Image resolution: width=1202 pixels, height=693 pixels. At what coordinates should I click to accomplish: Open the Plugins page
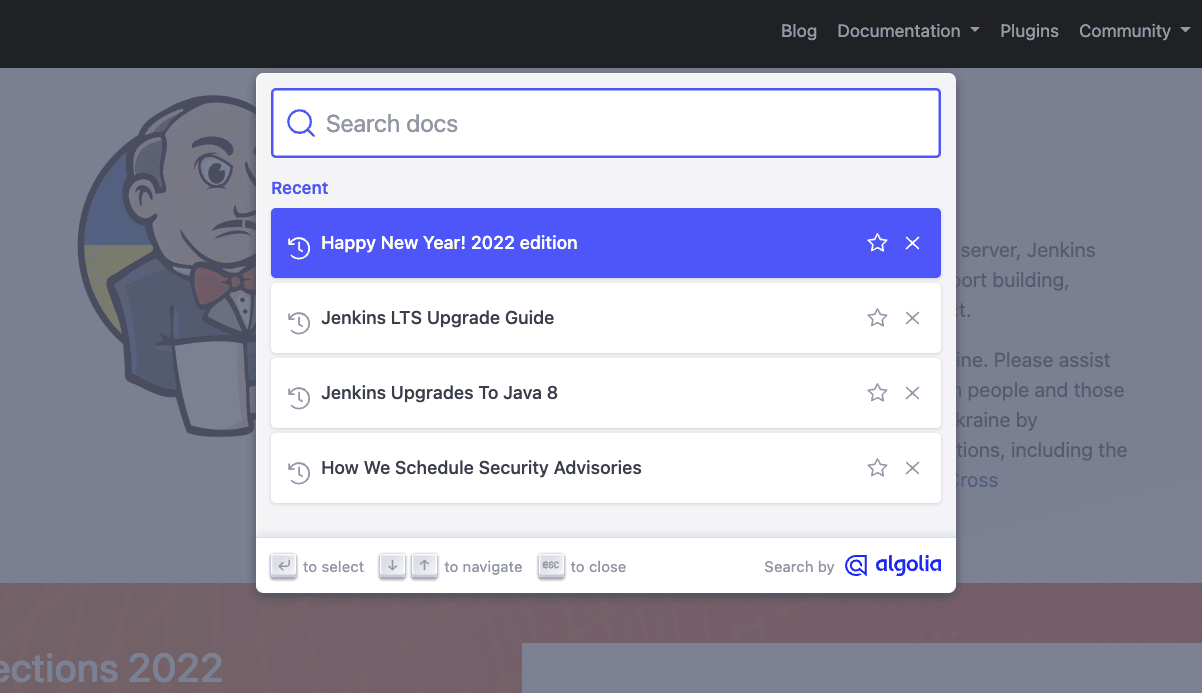[1029, 31]
